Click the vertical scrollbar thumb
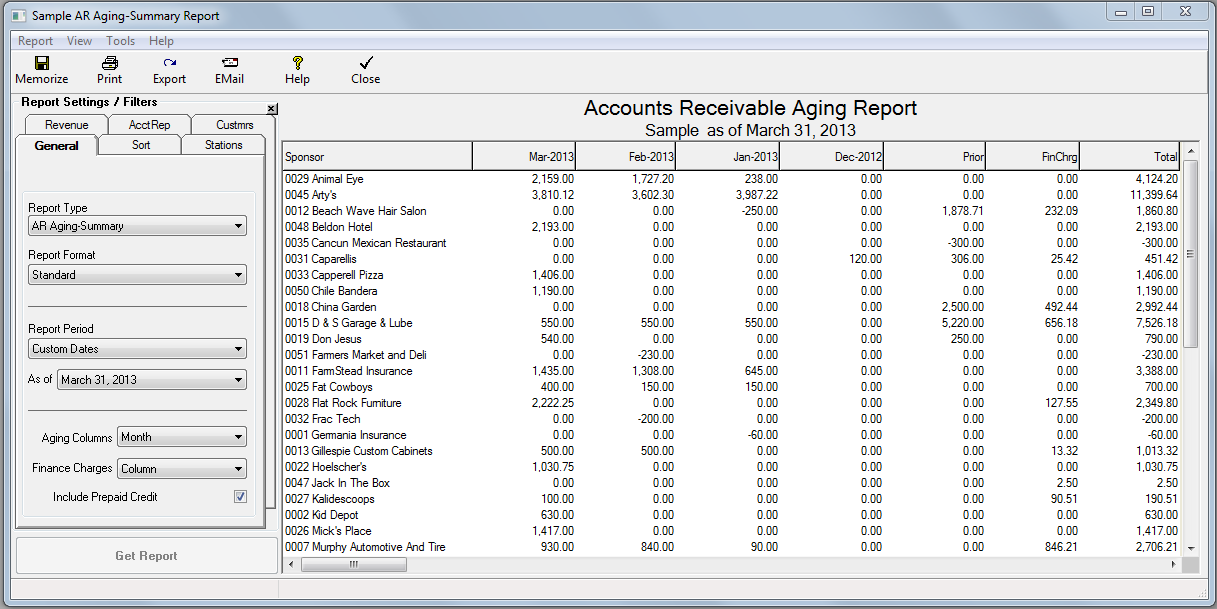 coord(1190,253)
